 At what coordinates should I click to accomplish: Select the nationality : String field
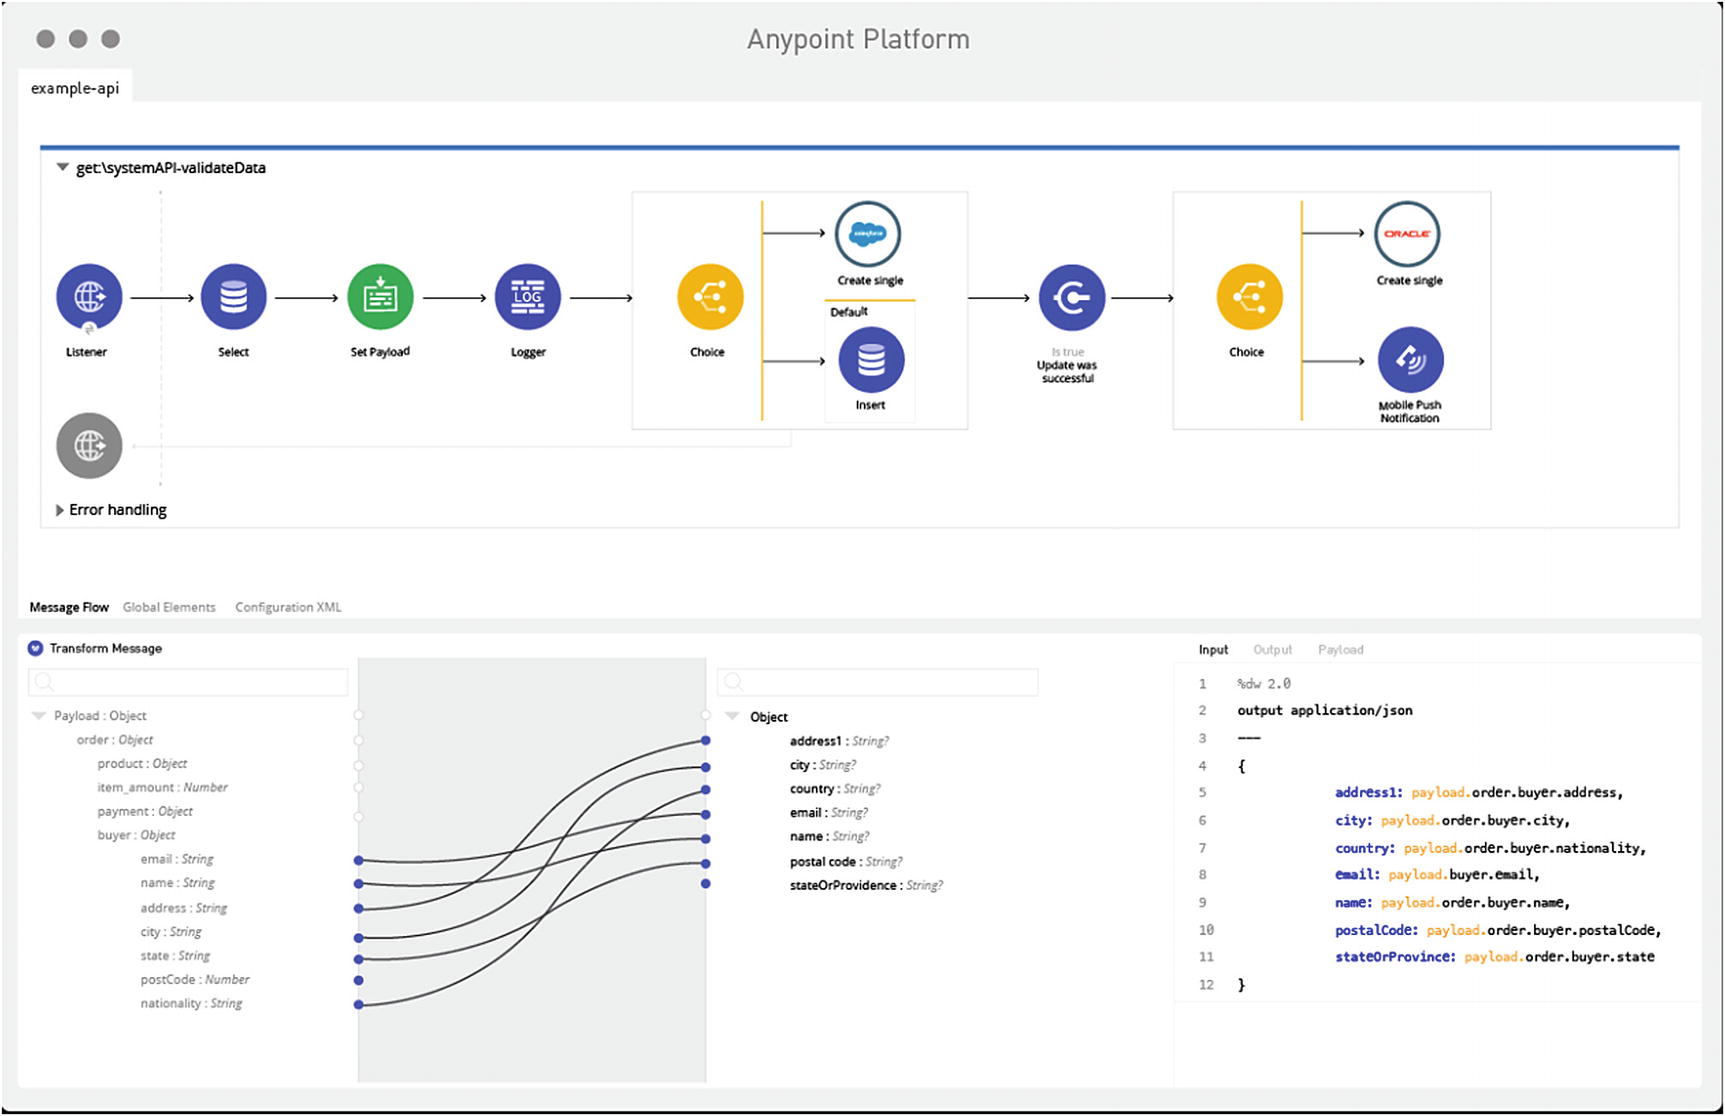pyautogui.click(x=191, y=1004)
